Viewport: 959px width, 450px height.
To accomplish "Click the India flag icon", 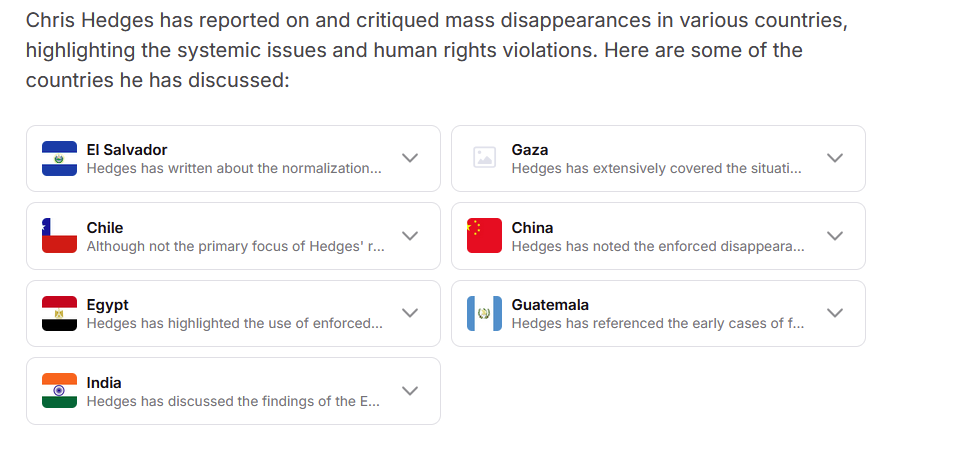I will point(59,391).
